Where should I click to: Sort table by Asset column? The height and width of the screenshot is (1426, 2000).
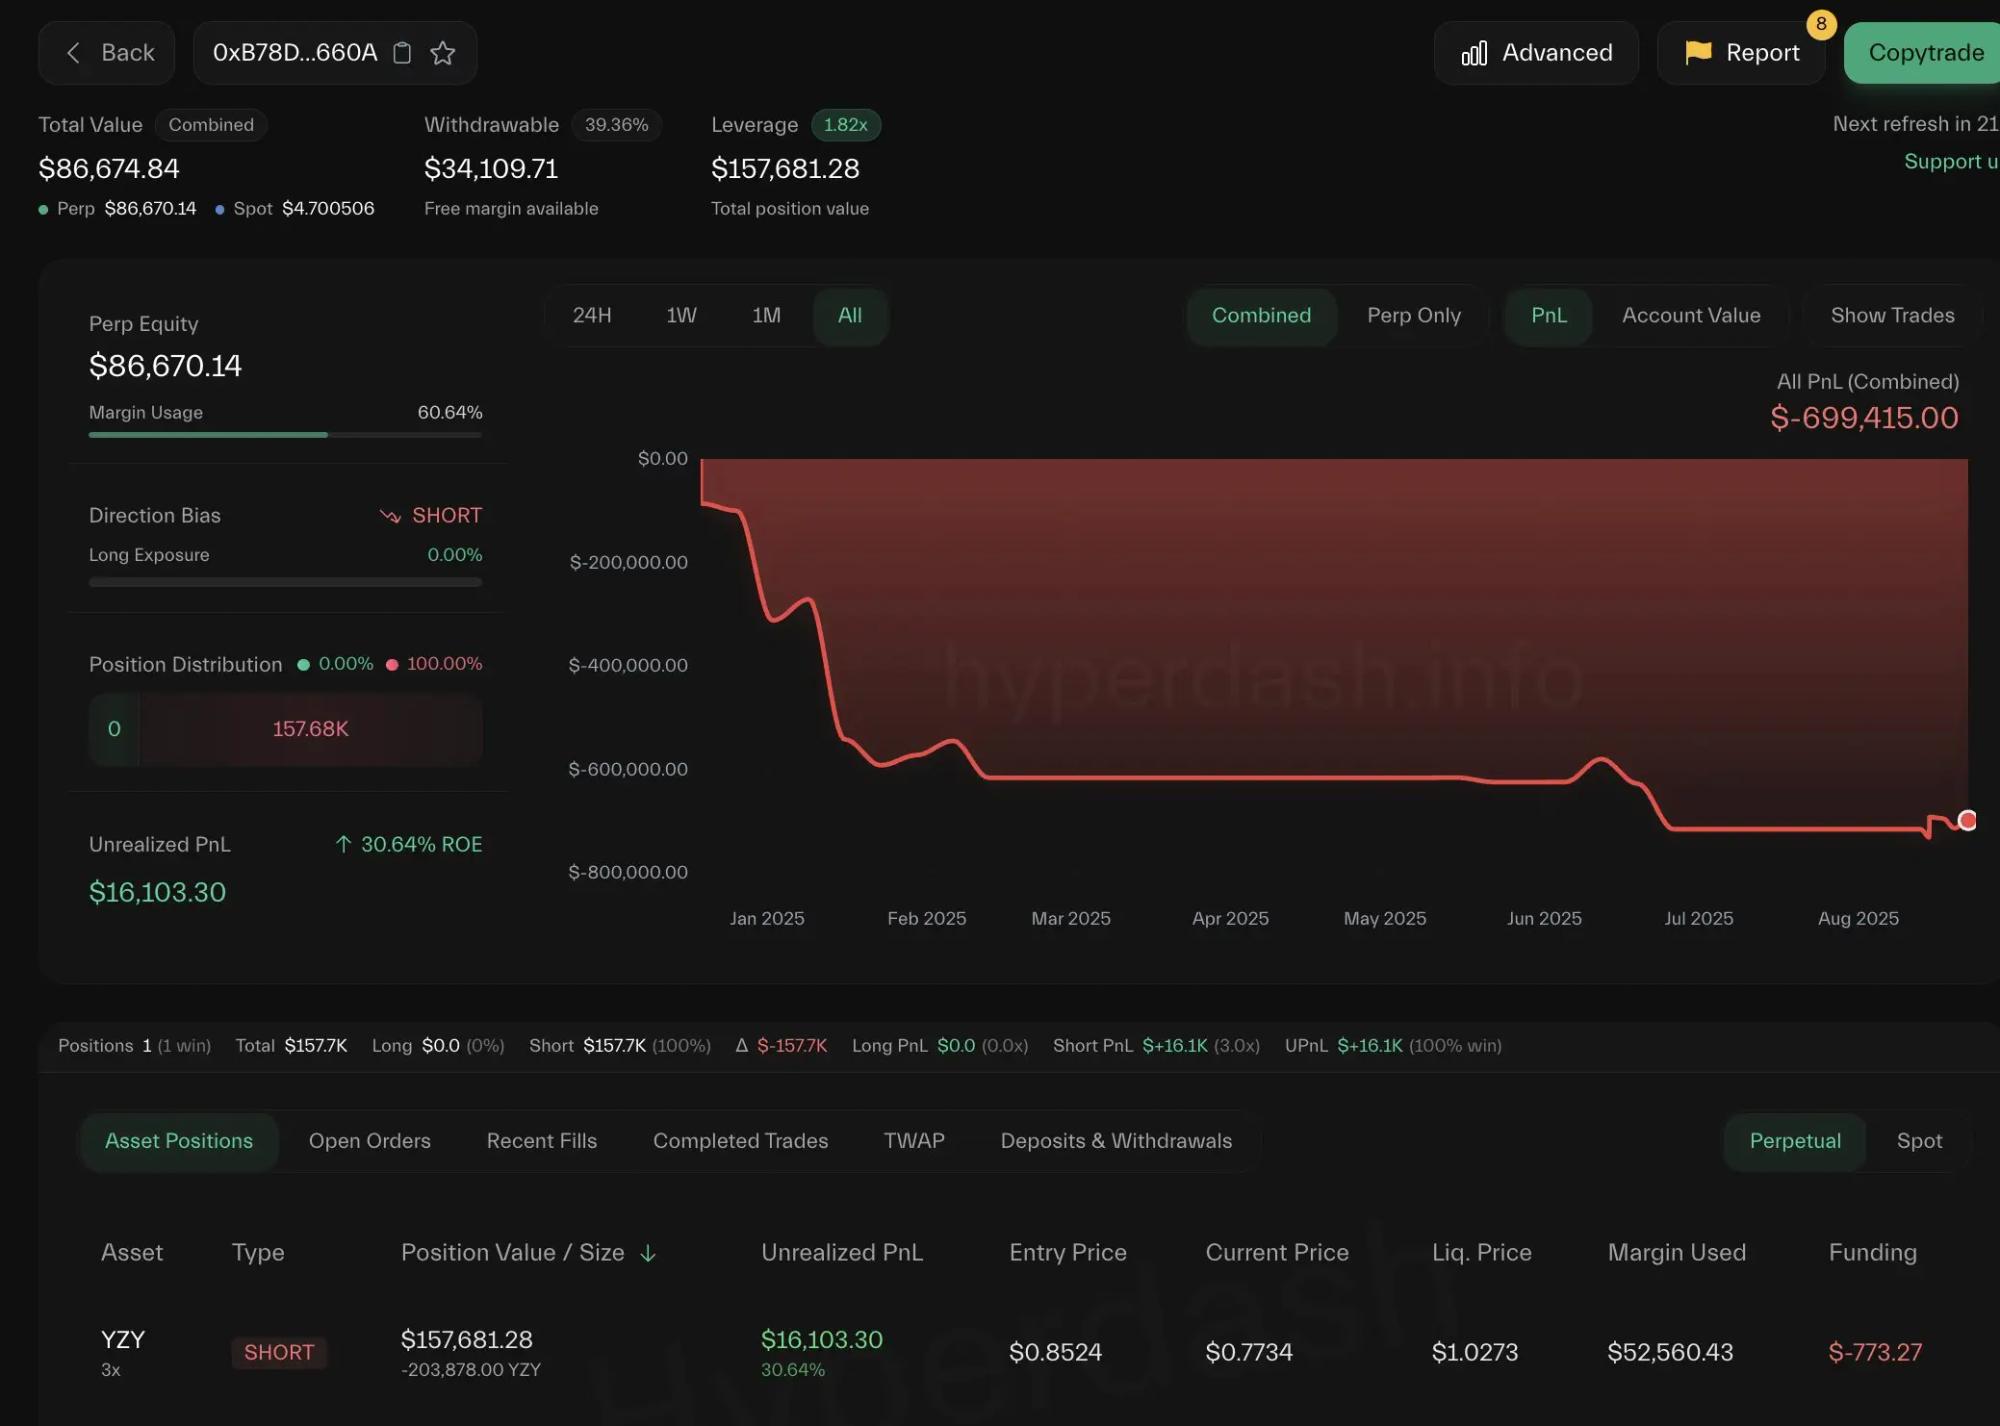(132, 1253)
